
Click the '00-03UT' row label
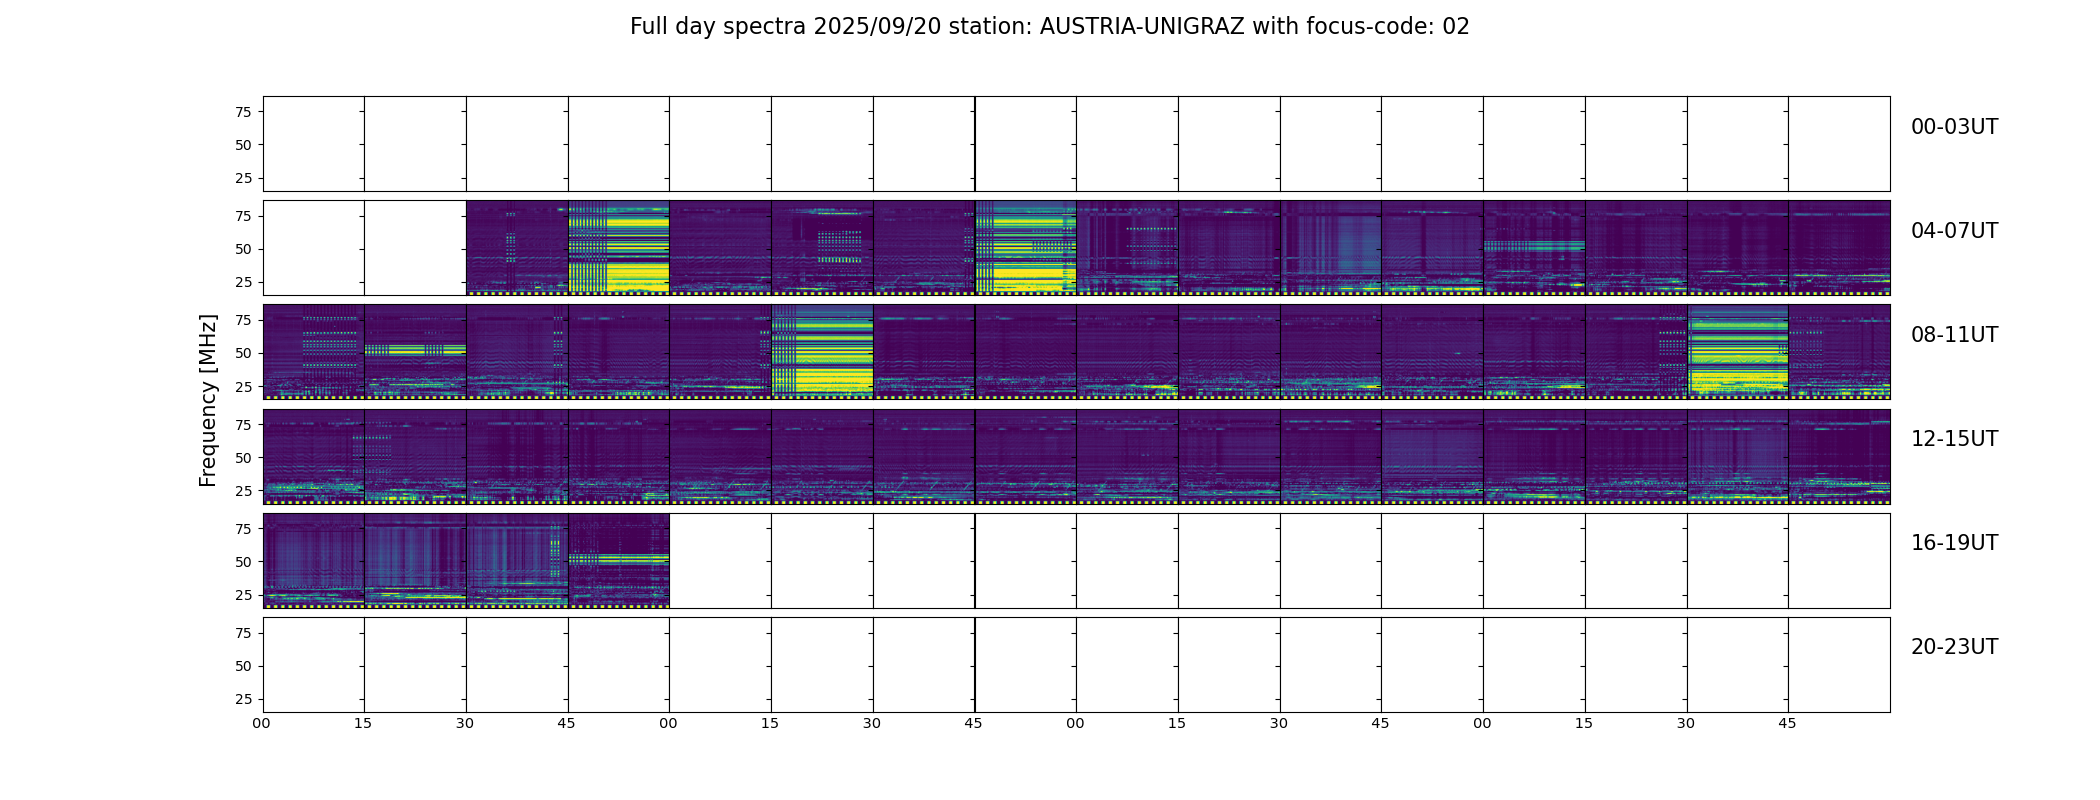(1954, 127)
